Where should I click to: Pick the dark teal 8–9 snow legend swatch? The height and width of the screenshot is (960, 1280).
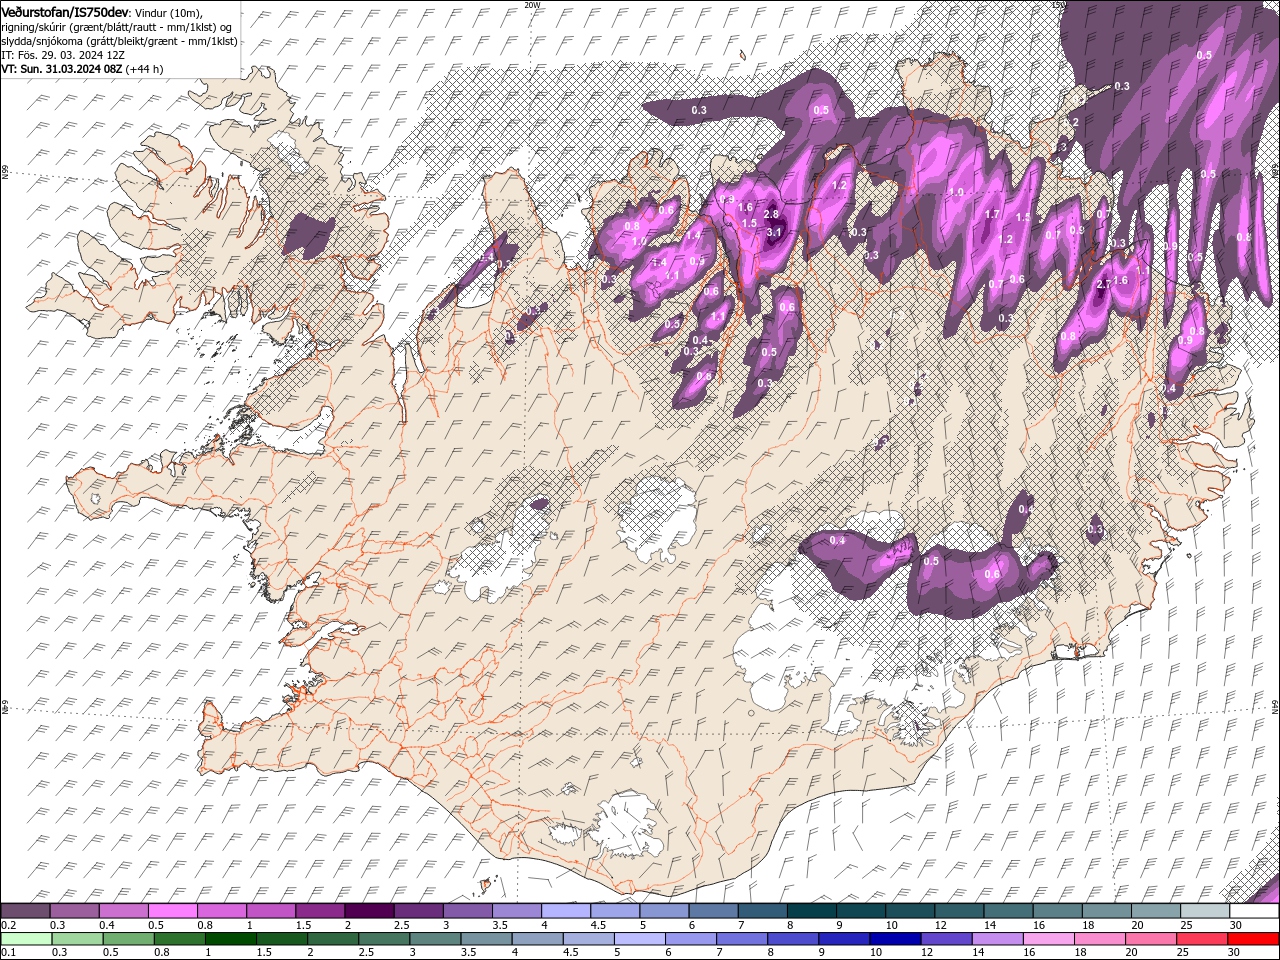tap(811, 911)
